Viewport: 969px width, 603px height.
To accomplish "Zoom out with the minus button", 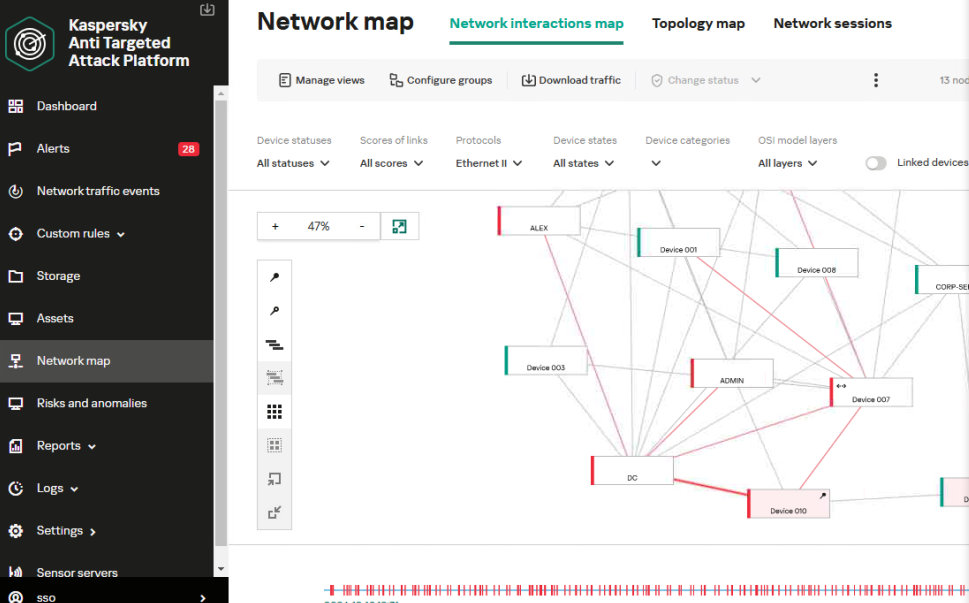I will tap(362, 227).
